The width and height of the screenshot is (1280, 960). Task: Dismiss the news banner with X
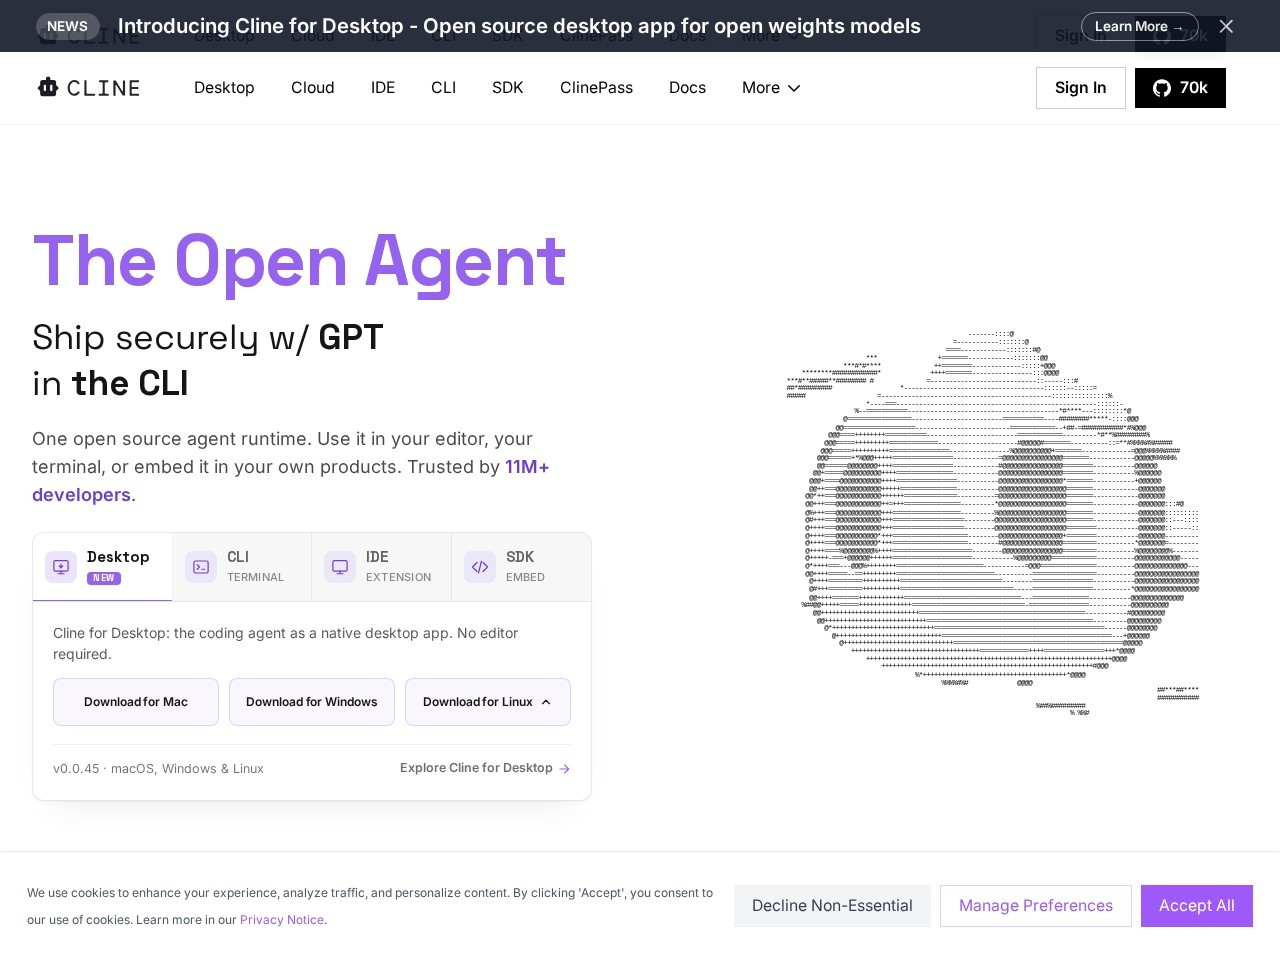(1226, 26)
